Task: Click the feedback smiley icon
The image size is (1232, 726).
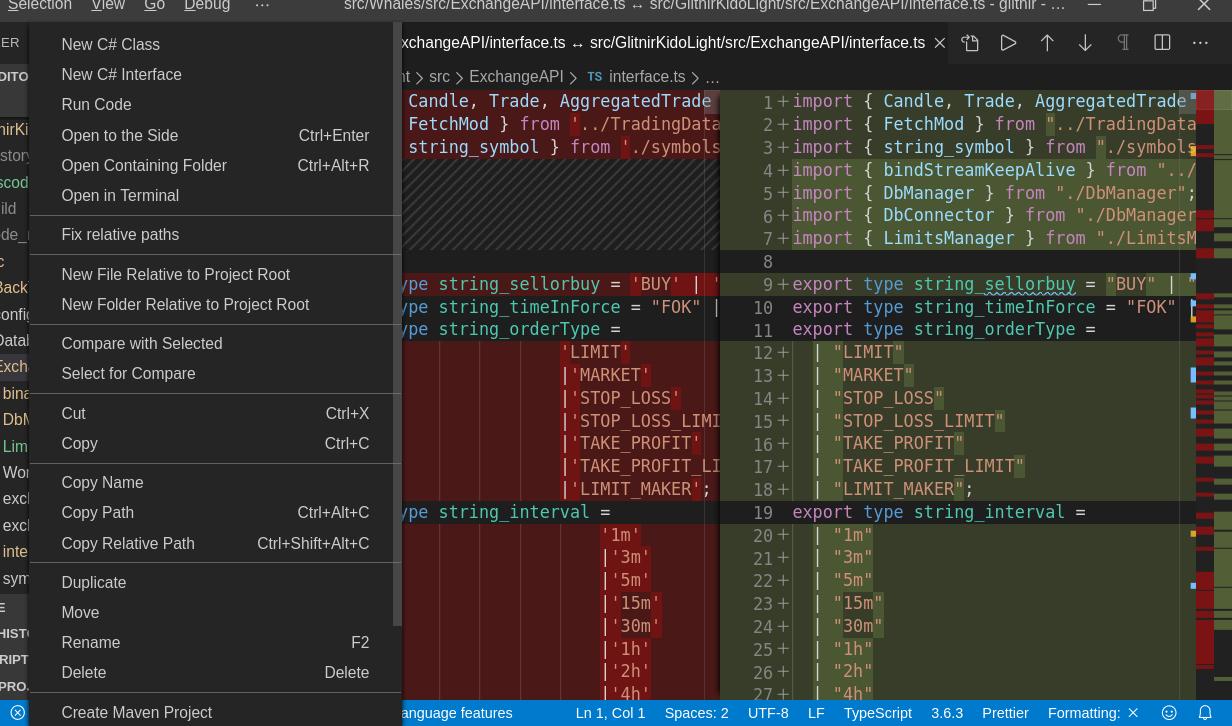Action: (1168, 713)
